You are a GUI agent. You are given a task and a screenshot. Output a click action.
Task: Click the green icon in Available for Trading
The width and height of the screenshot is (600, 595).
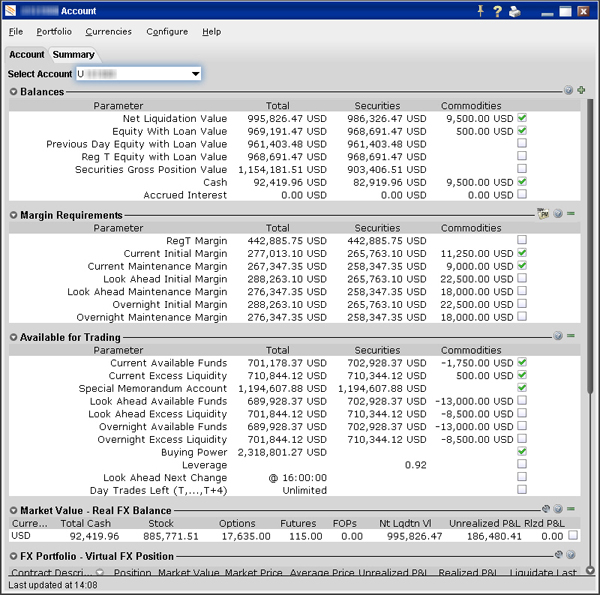point(571,337)
